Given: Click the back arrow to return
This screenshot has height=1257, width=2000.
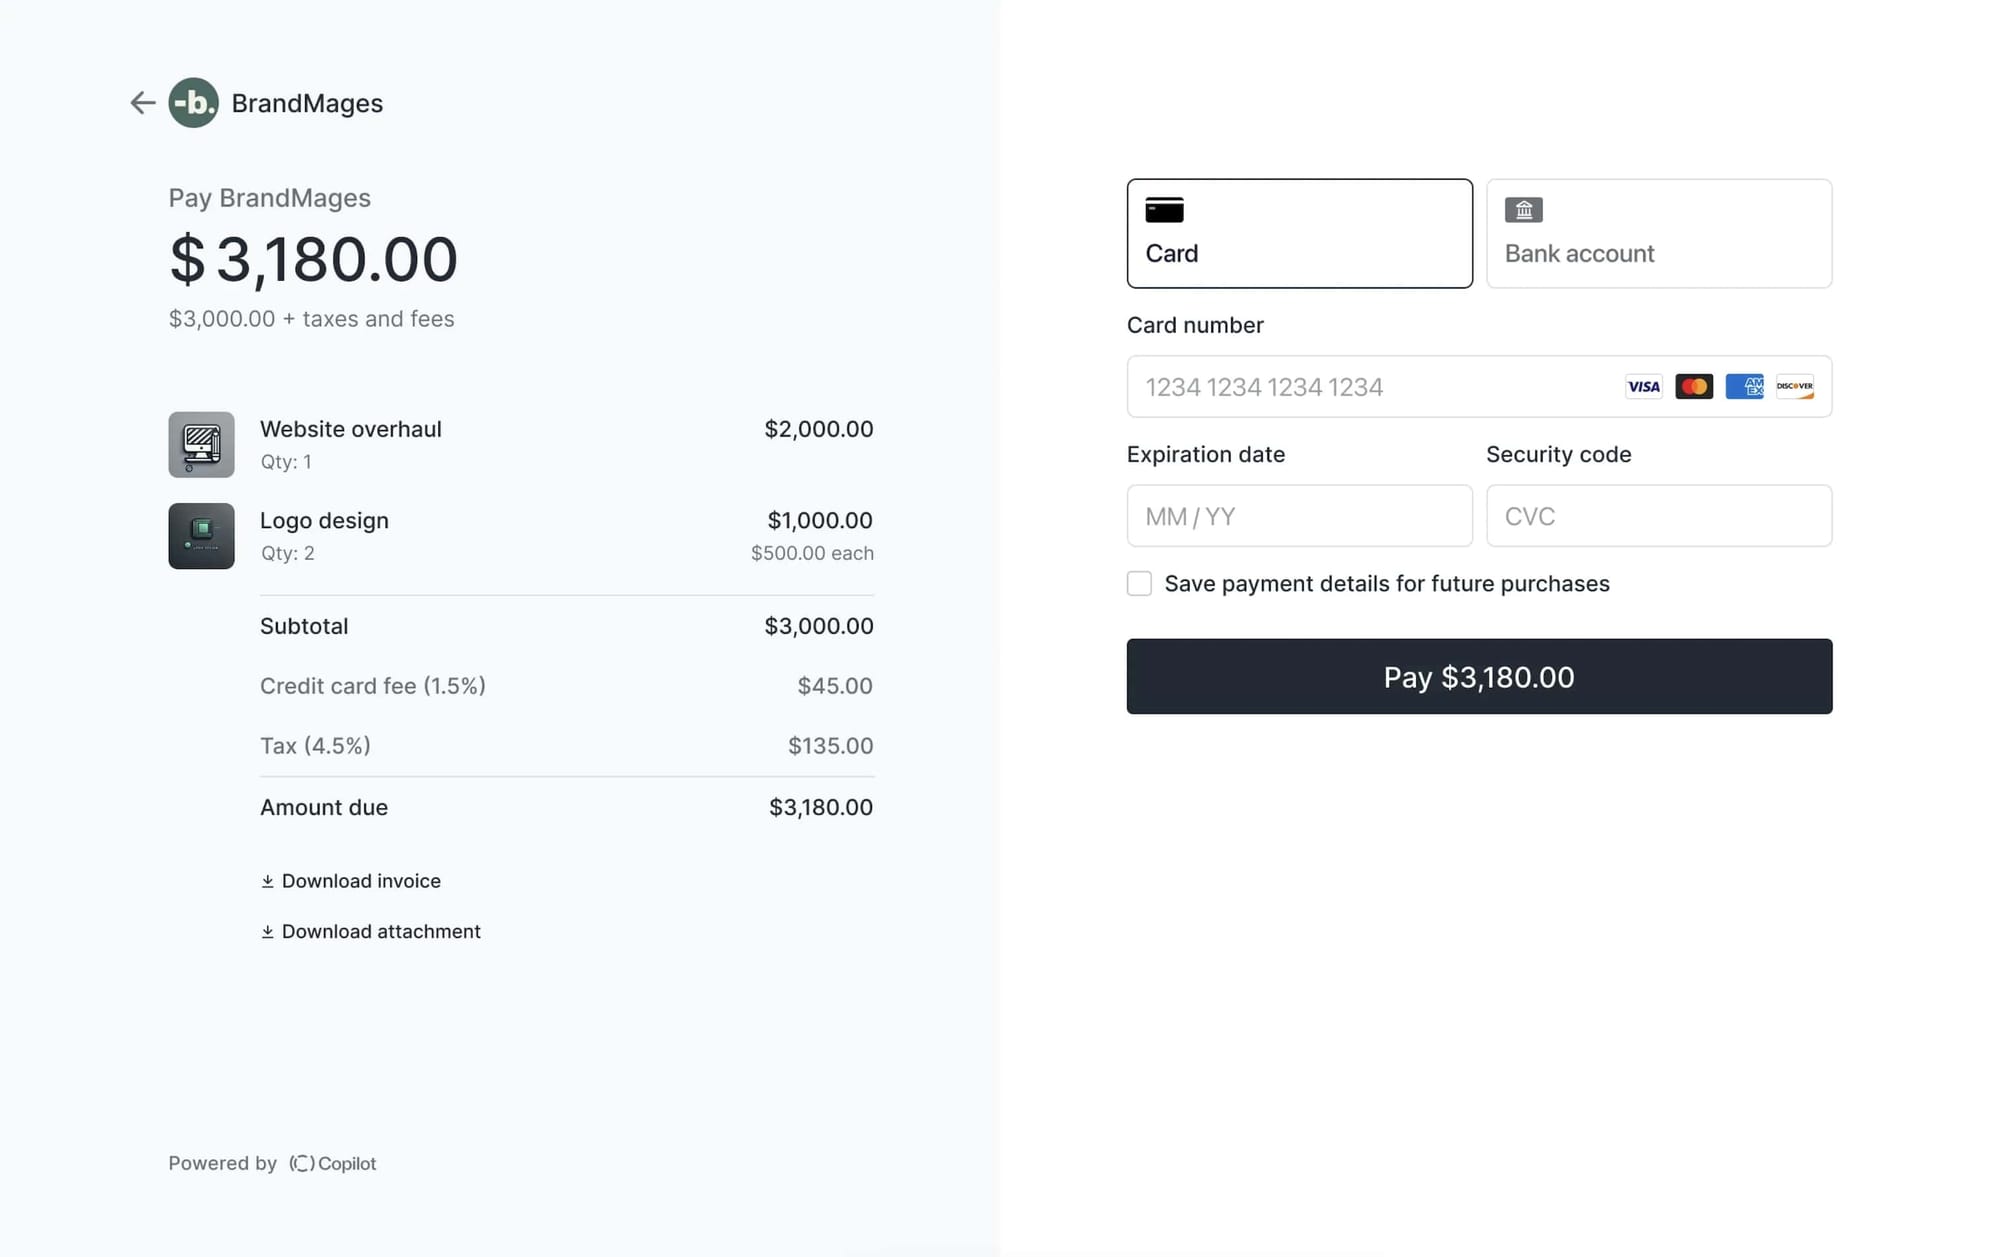Looking at the screenshot, I should coord(142,102).
